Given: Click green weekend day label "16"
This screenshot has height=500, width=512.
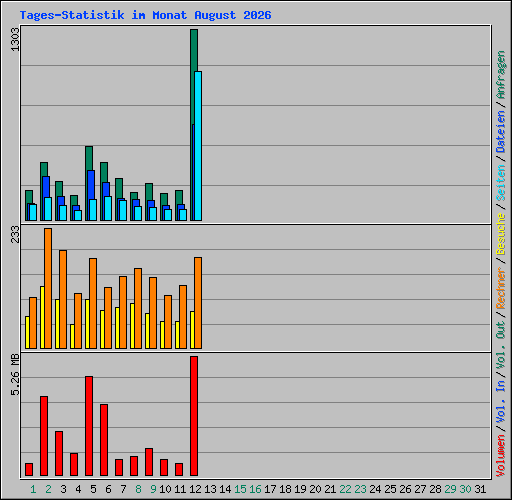Looking at the screenshot, I should click(x=255, y=489).
